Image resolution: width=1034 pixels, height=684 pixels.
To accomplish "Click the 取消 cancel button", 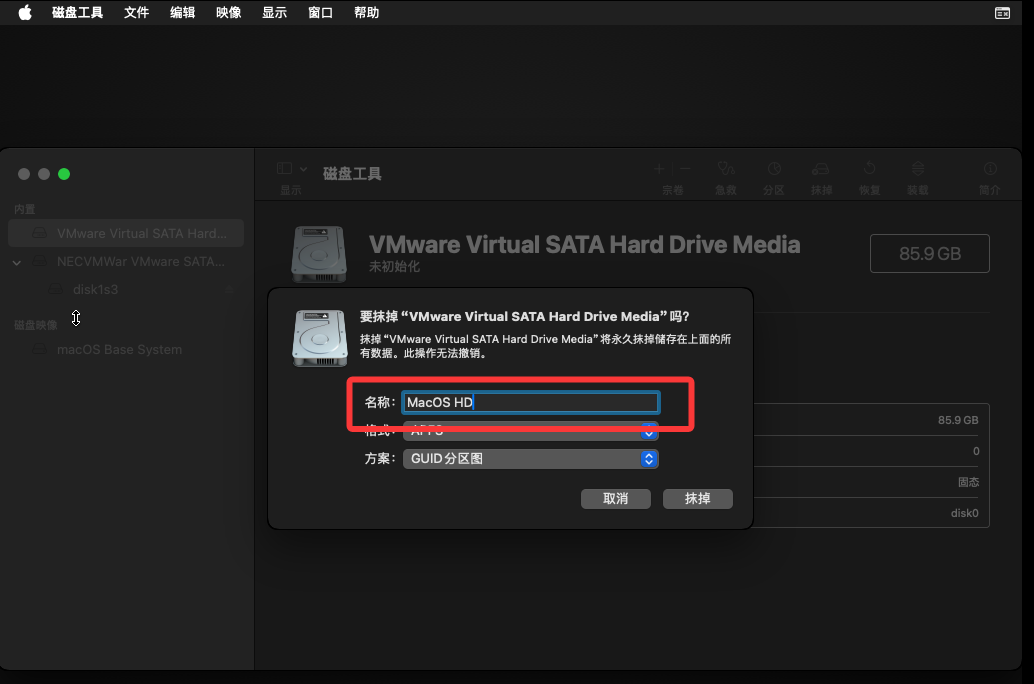I will click(x=615, y=499).
